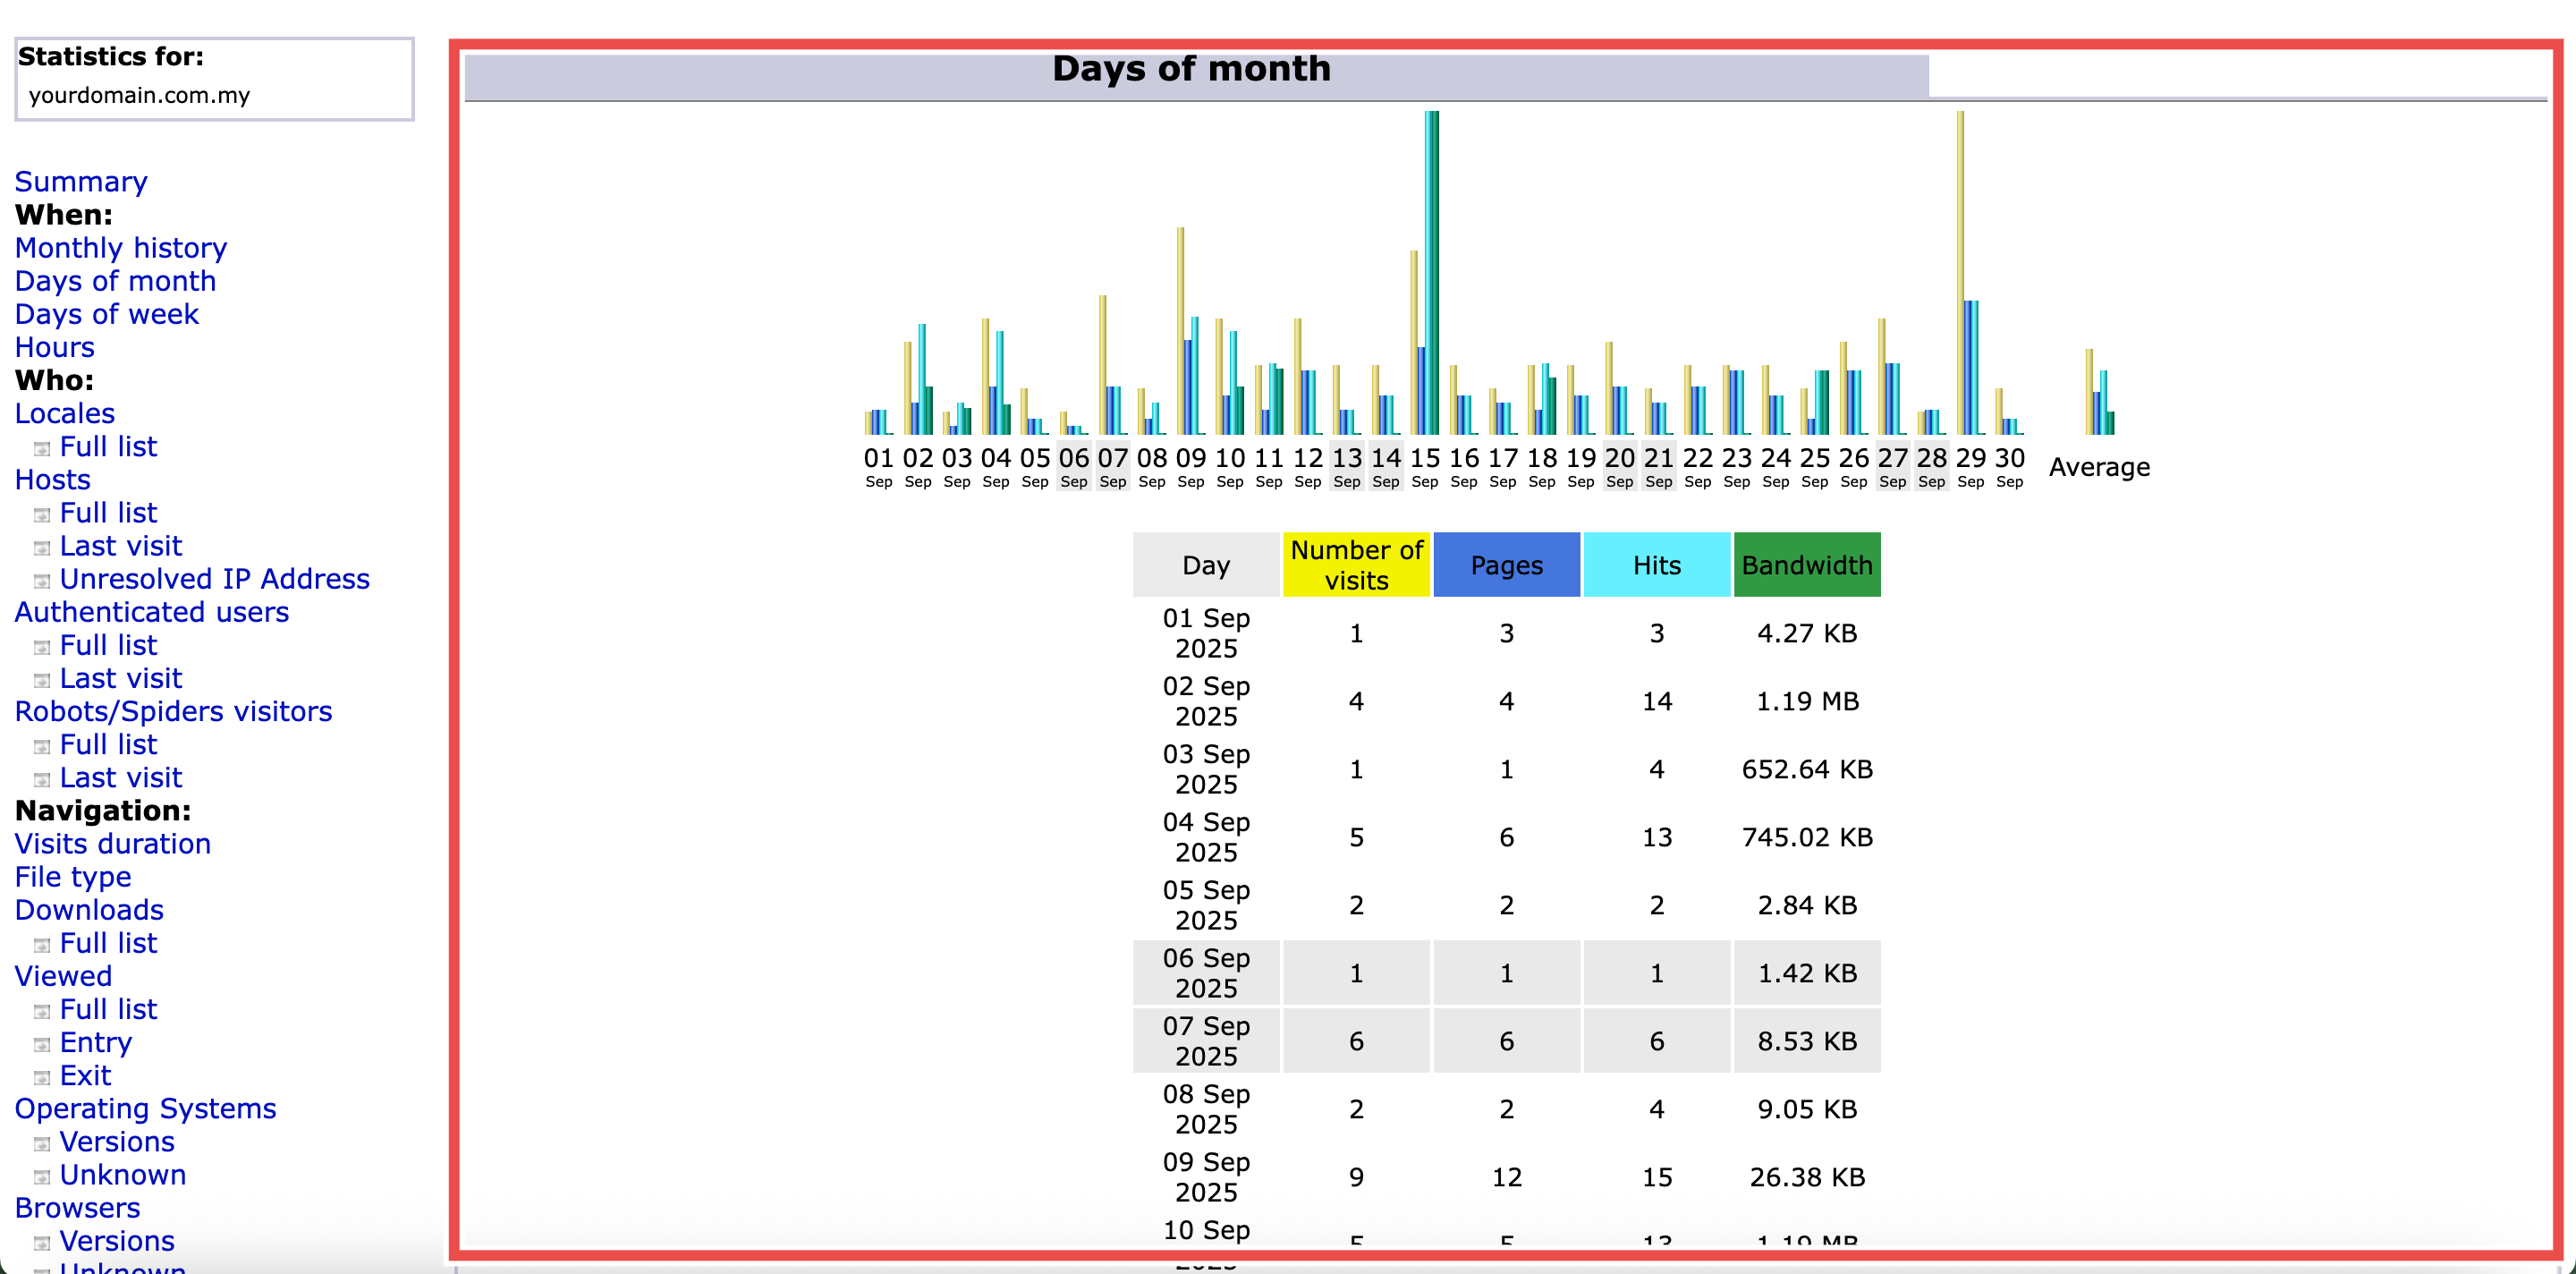This screenshot has width=2576, height=1274.
Task: Click the icon beside Viewed Entry
Action: pyautogui.click(x=42, y=1044)
